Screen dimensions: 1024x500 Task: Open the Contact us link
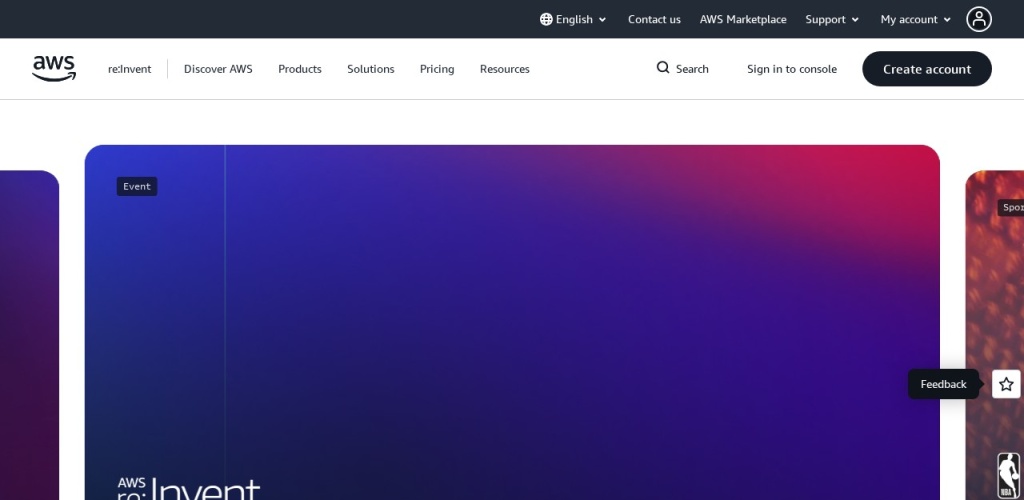654,19
